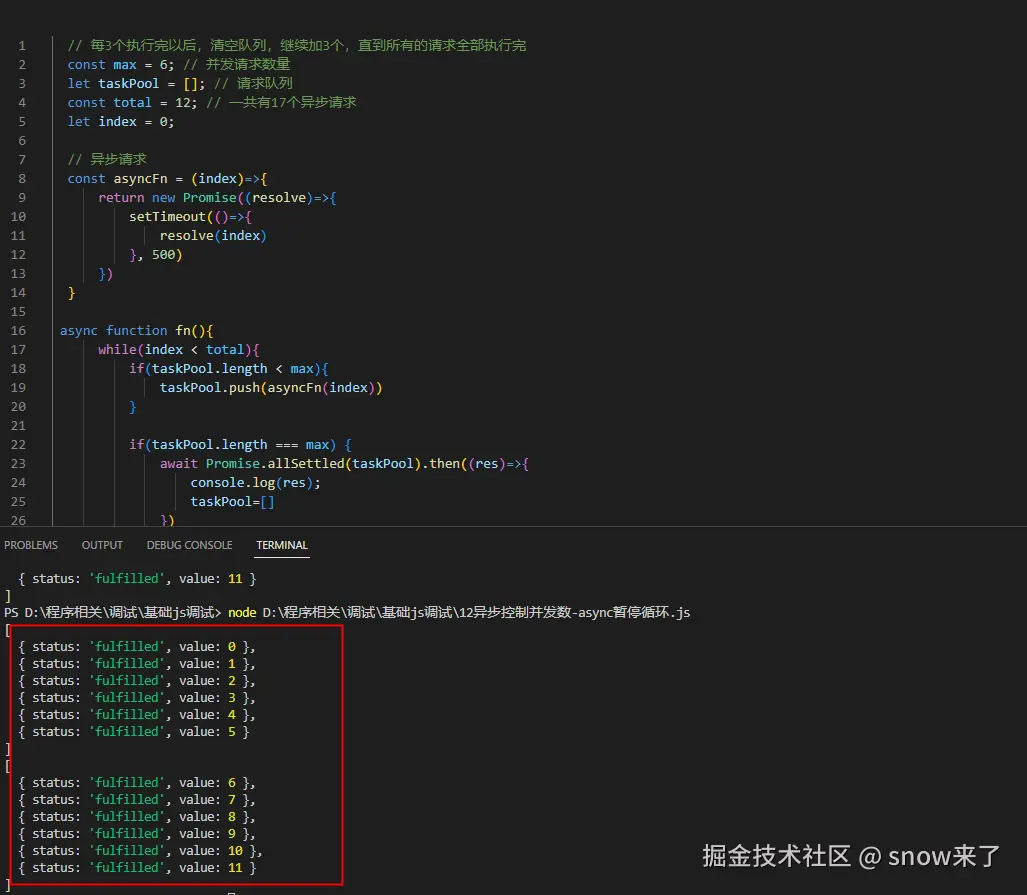
Task: Place cursor in "const max = 6;"
Action: pos(121,64)
